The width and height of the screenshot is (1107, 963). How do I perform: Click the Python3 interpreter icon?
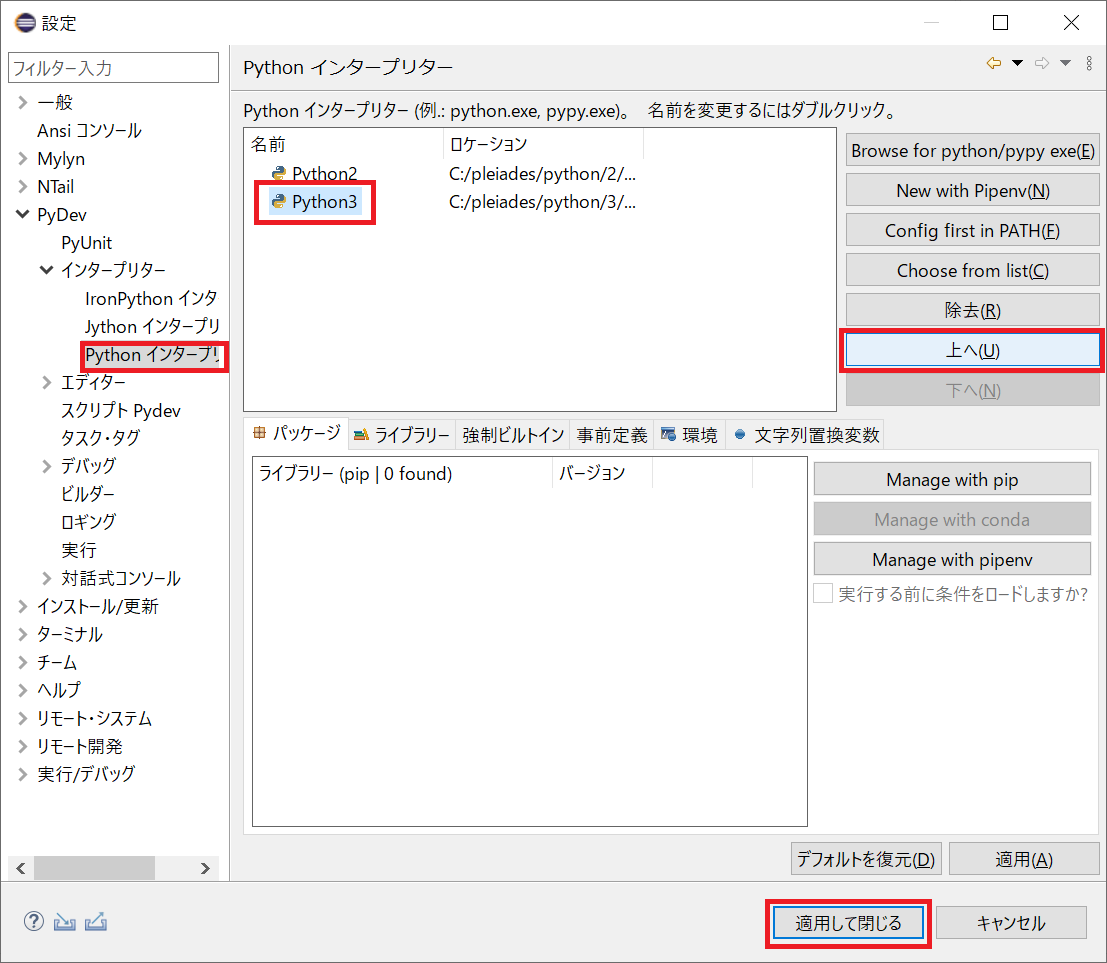pos(279,201)
